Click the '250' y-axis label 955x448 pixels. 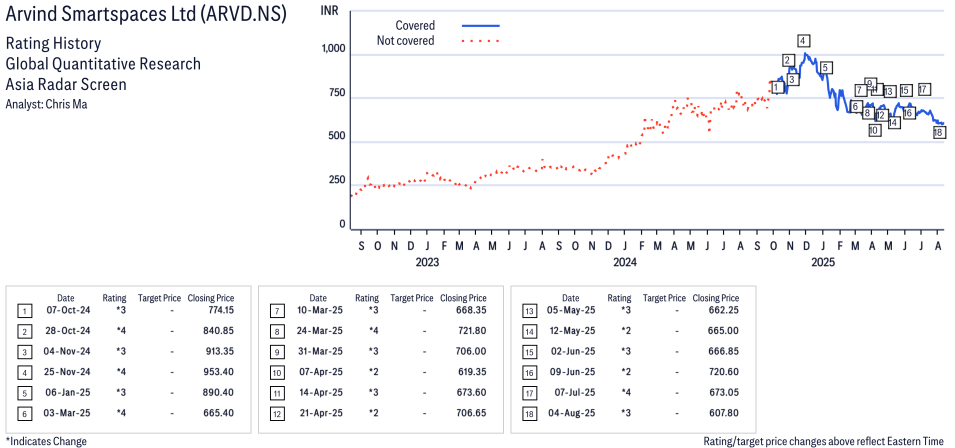337,181
